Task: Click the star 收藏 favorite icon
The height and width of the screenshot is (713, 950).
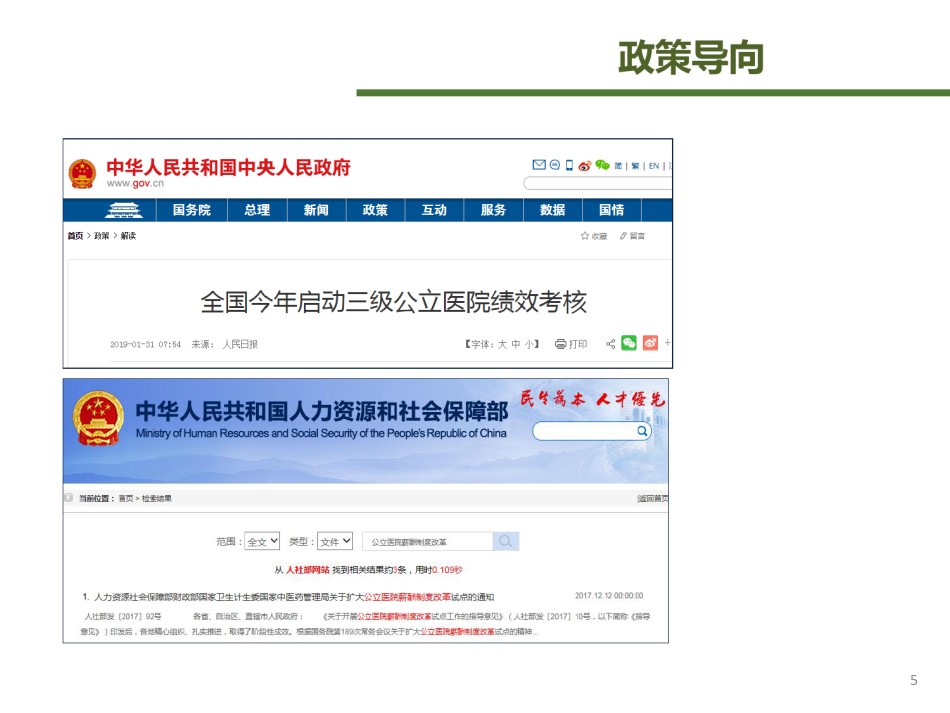Action: pyautogui.click(x=585, y=236)
